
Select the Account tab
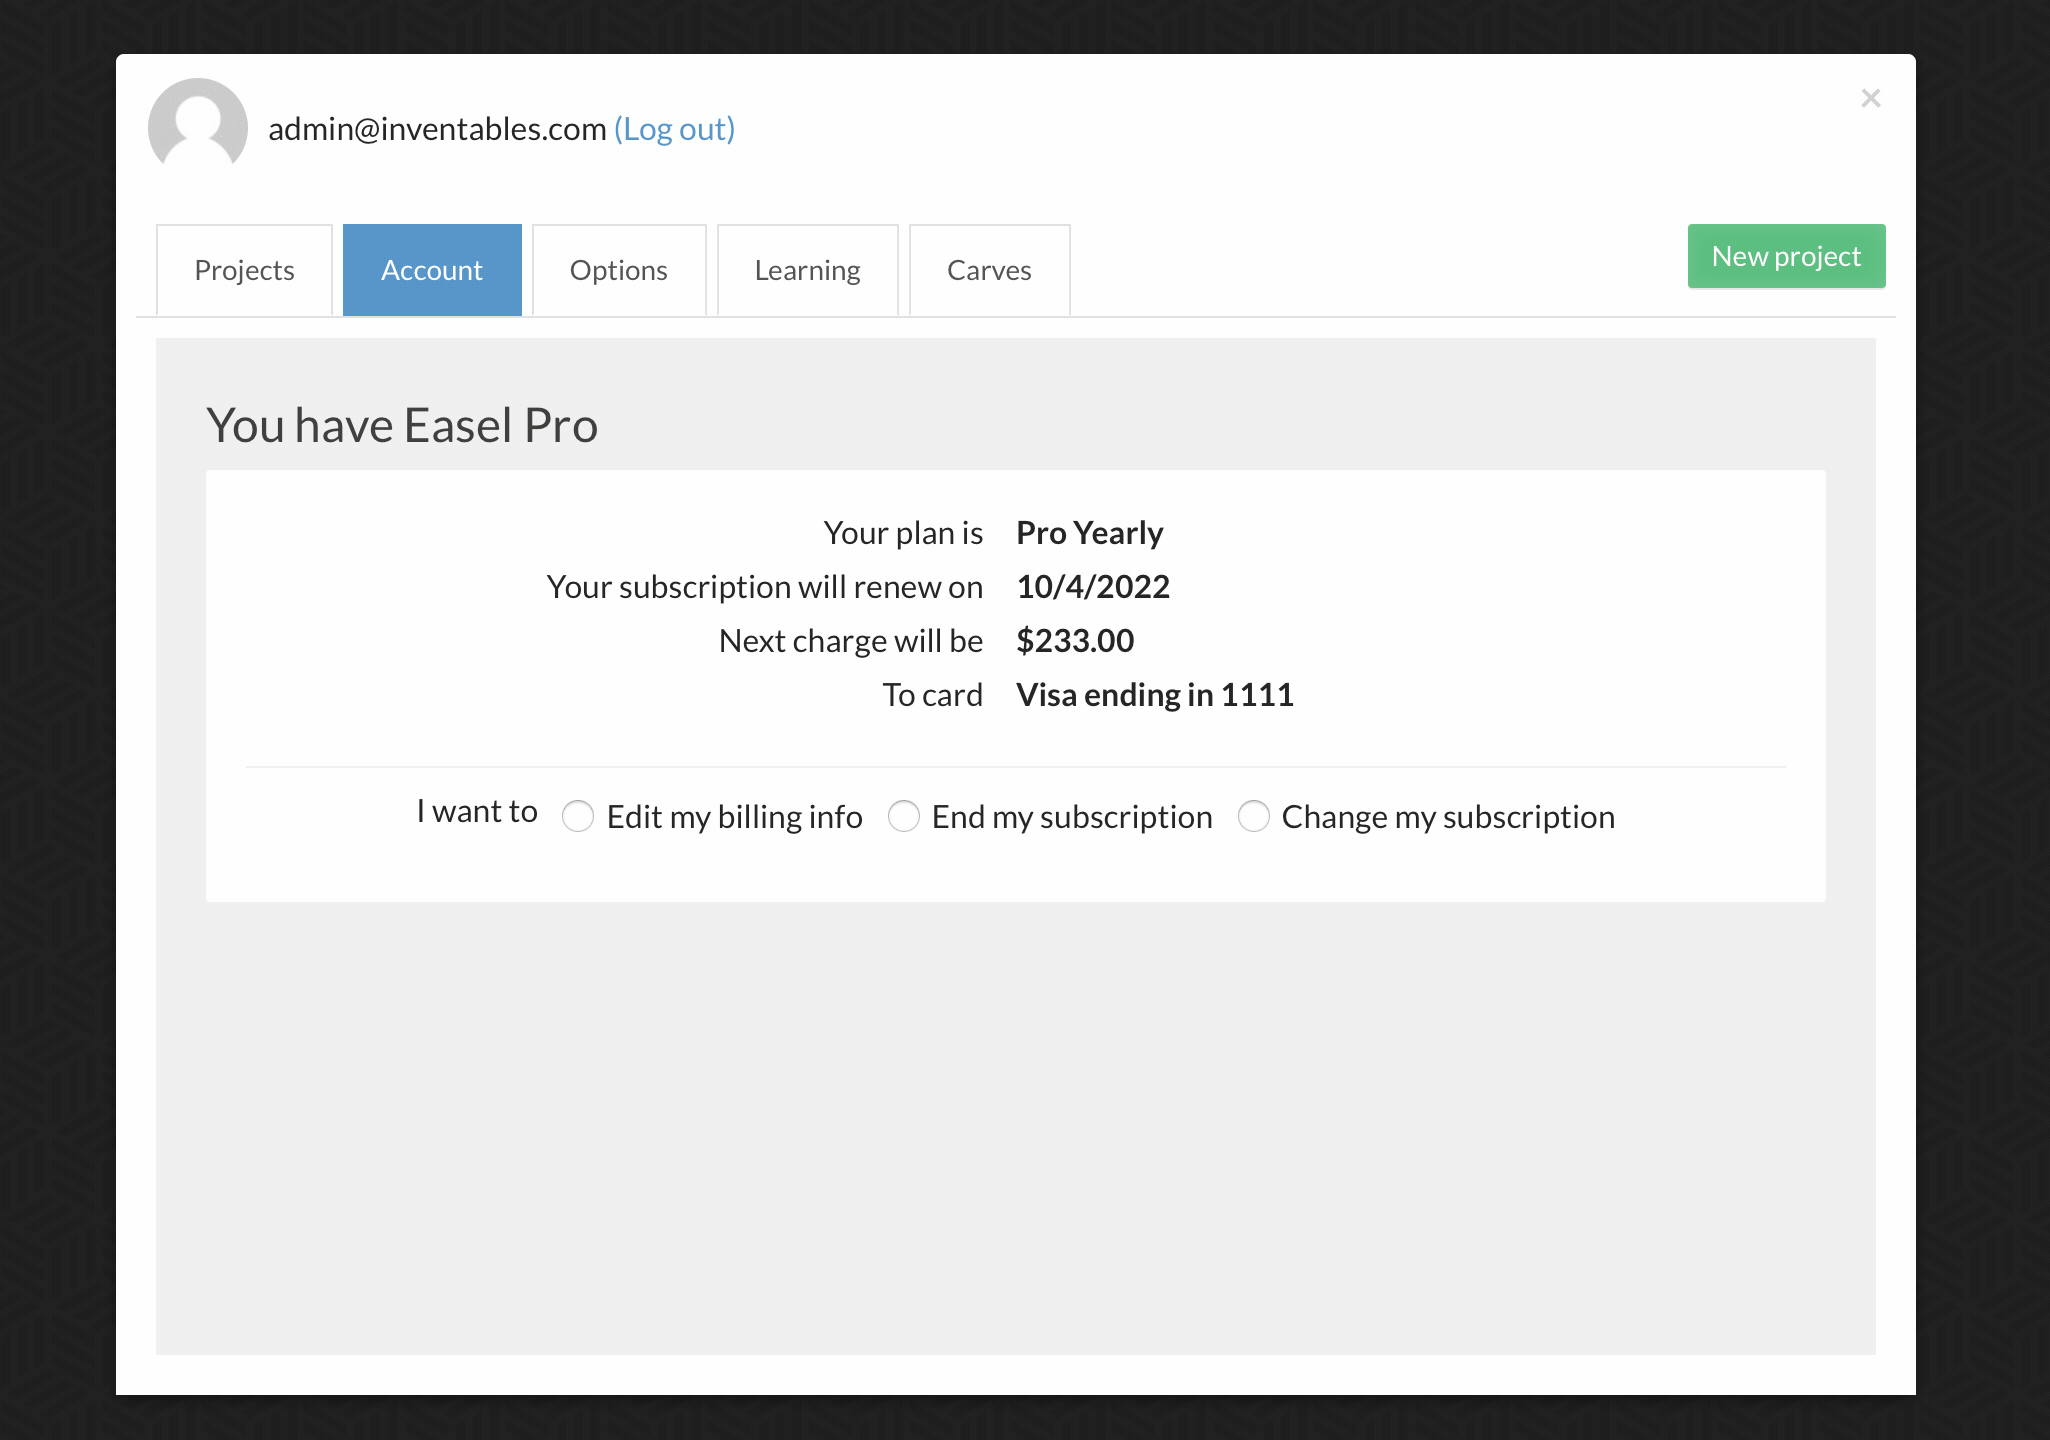pos(432,270)
